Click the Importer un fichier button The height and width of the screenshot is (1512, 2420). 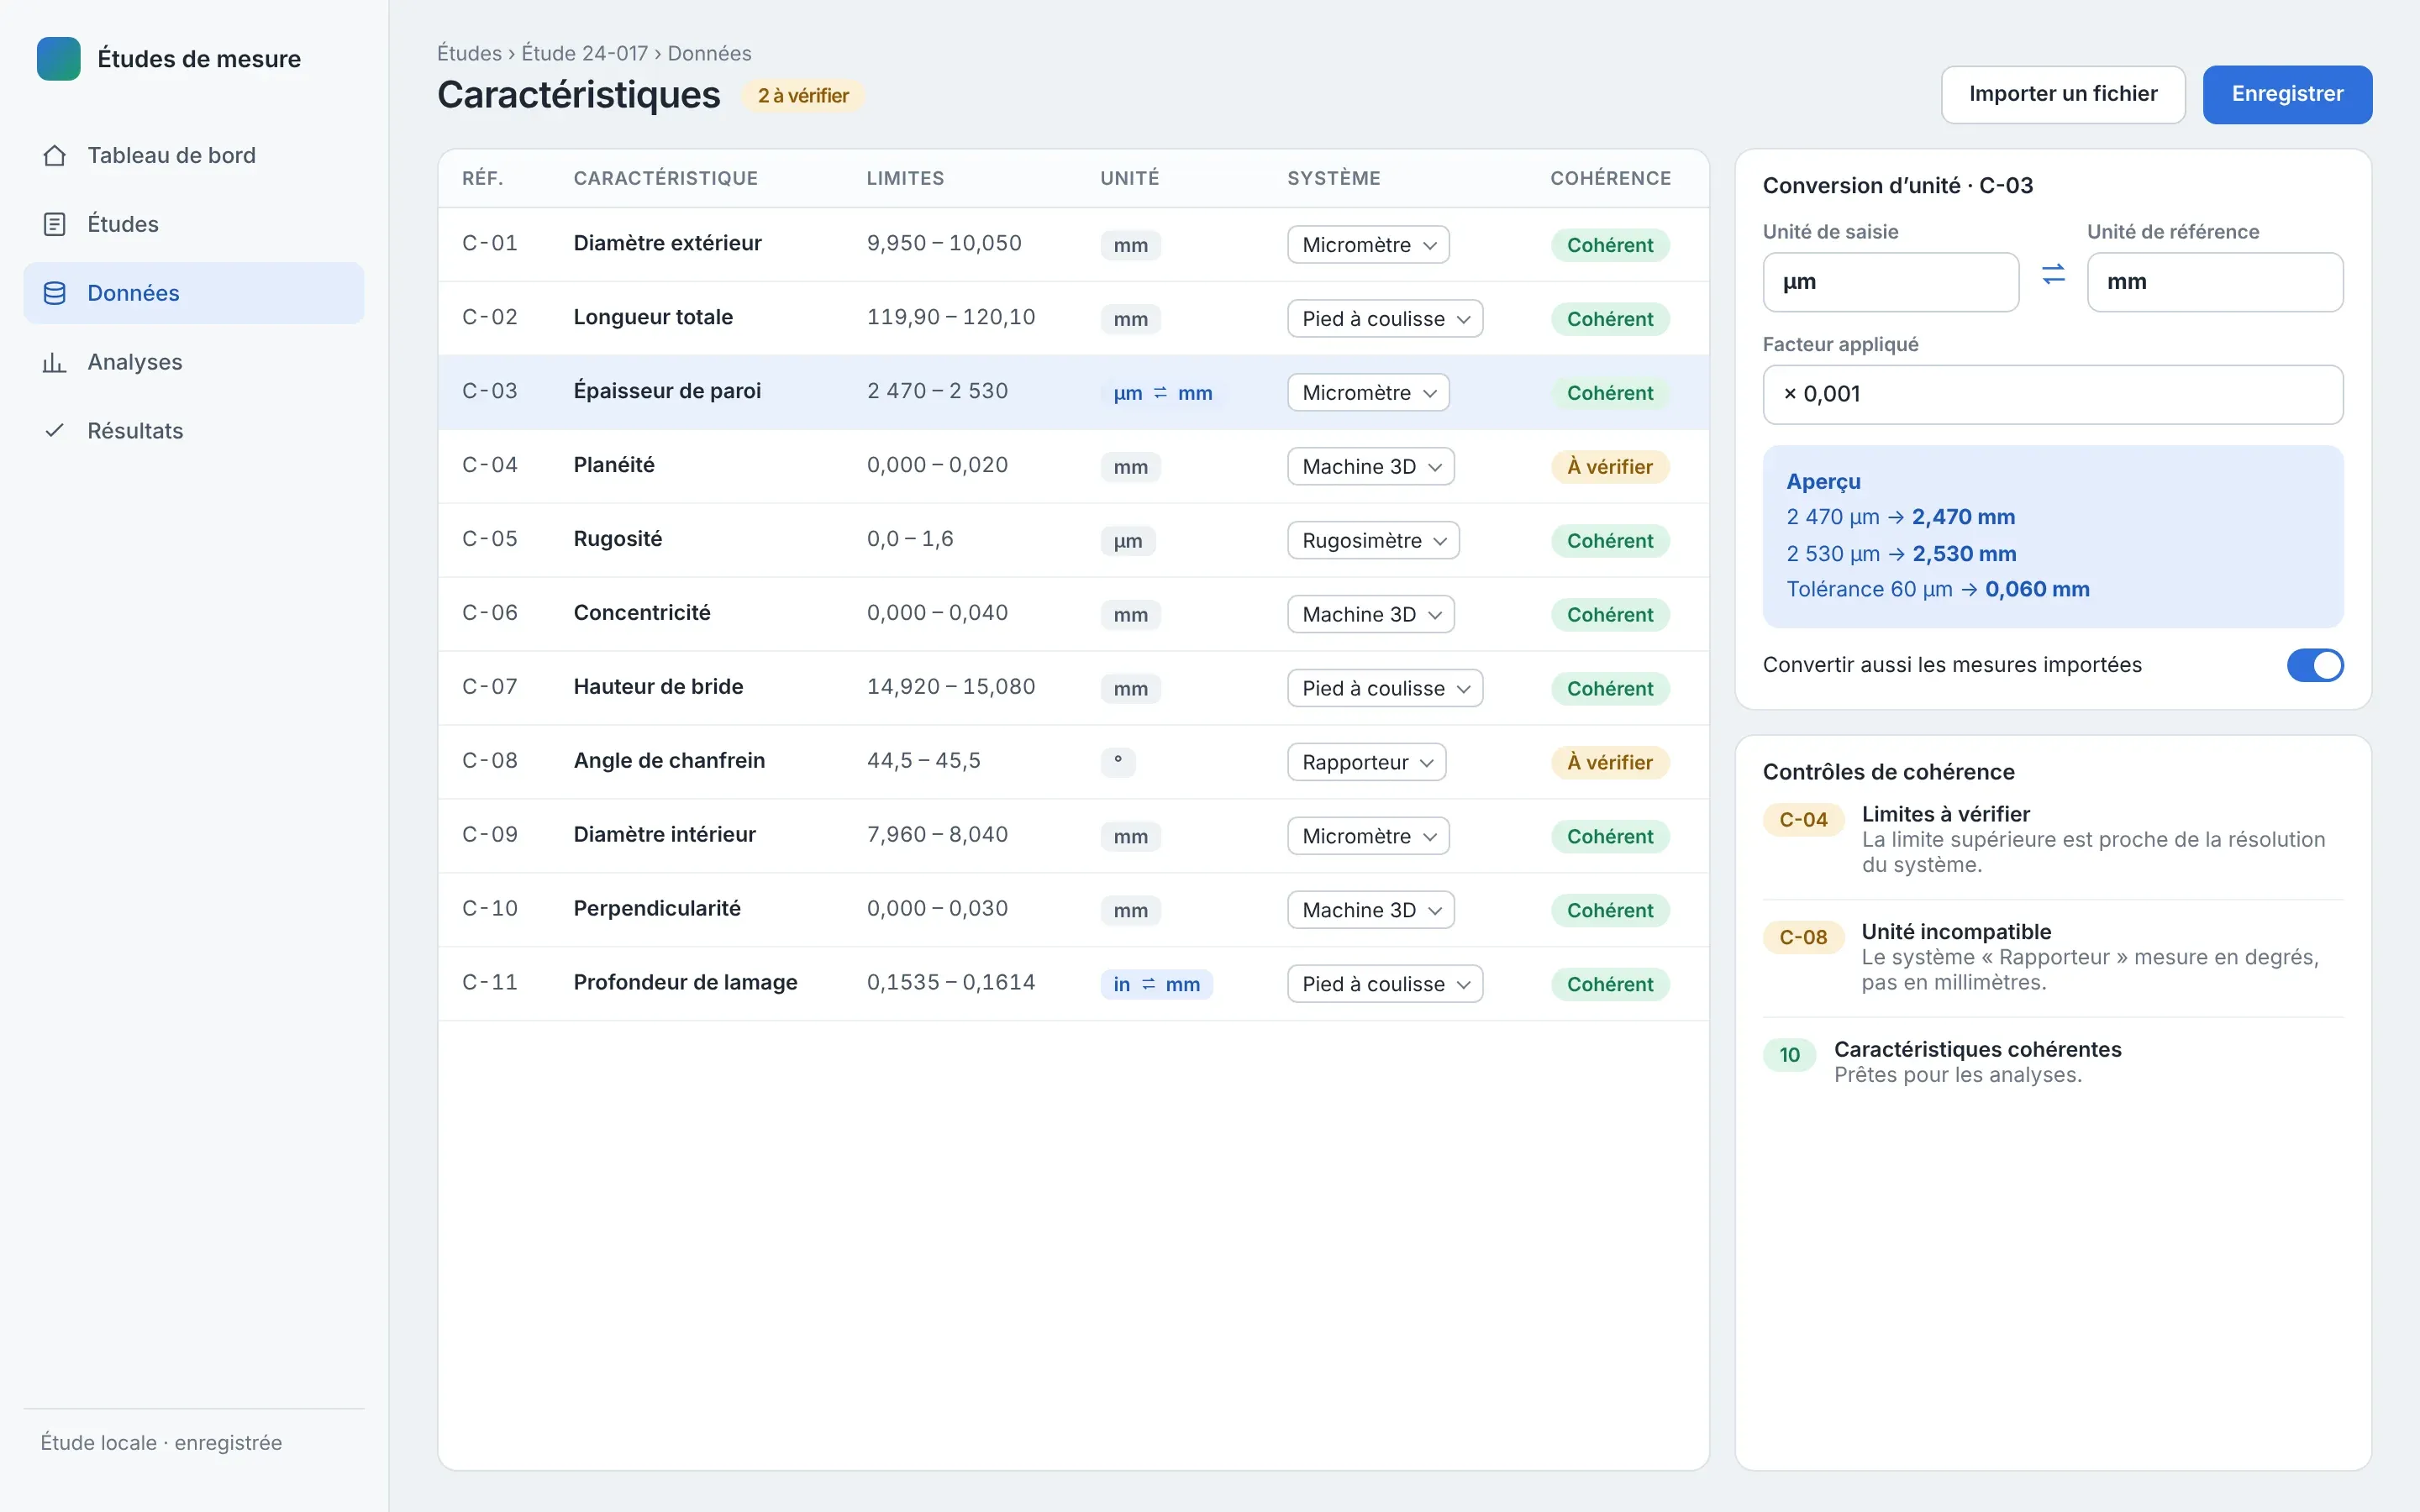click(2062, 94)
